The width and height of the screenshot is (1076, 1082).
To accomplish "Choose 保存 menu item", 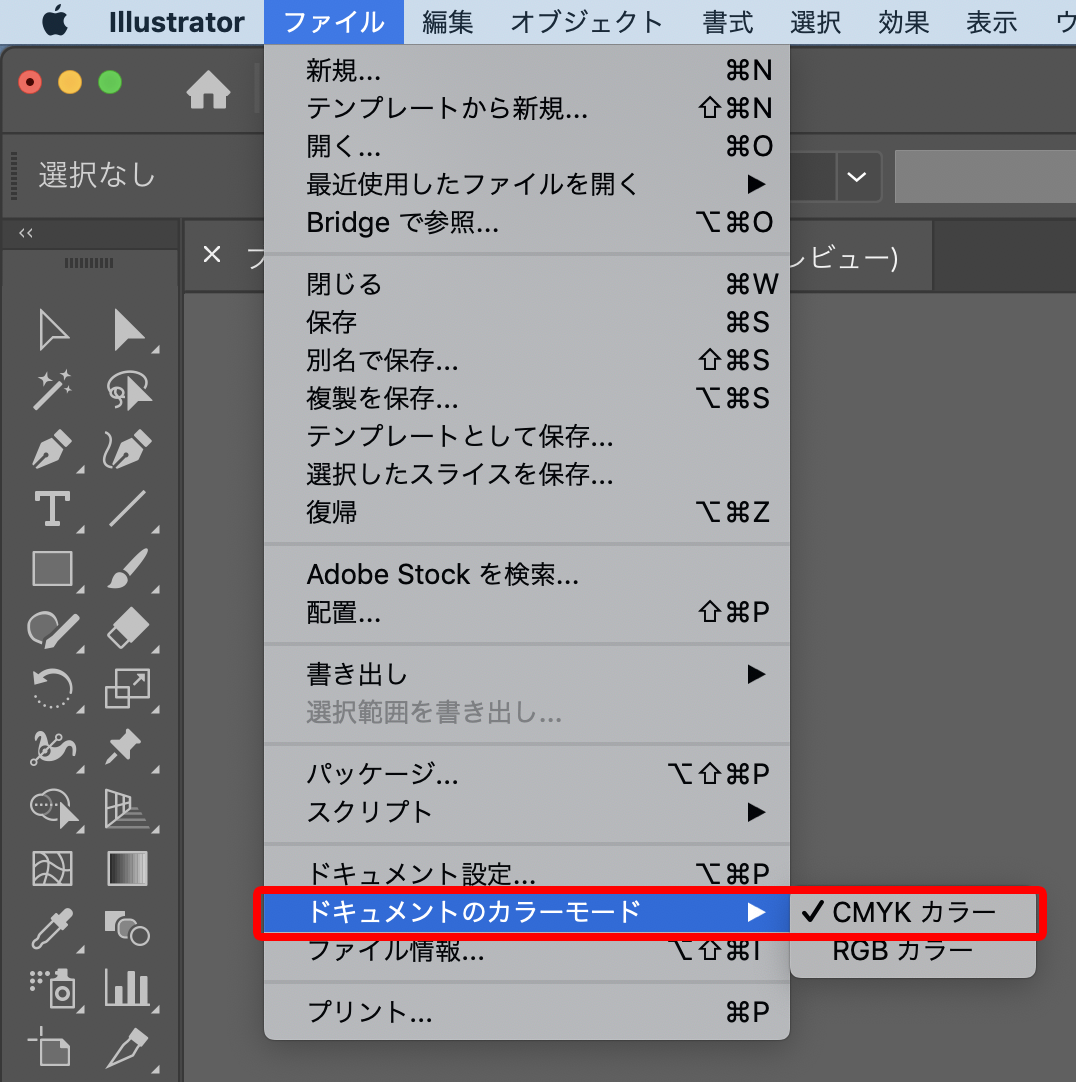I will (x=527, y=322).
